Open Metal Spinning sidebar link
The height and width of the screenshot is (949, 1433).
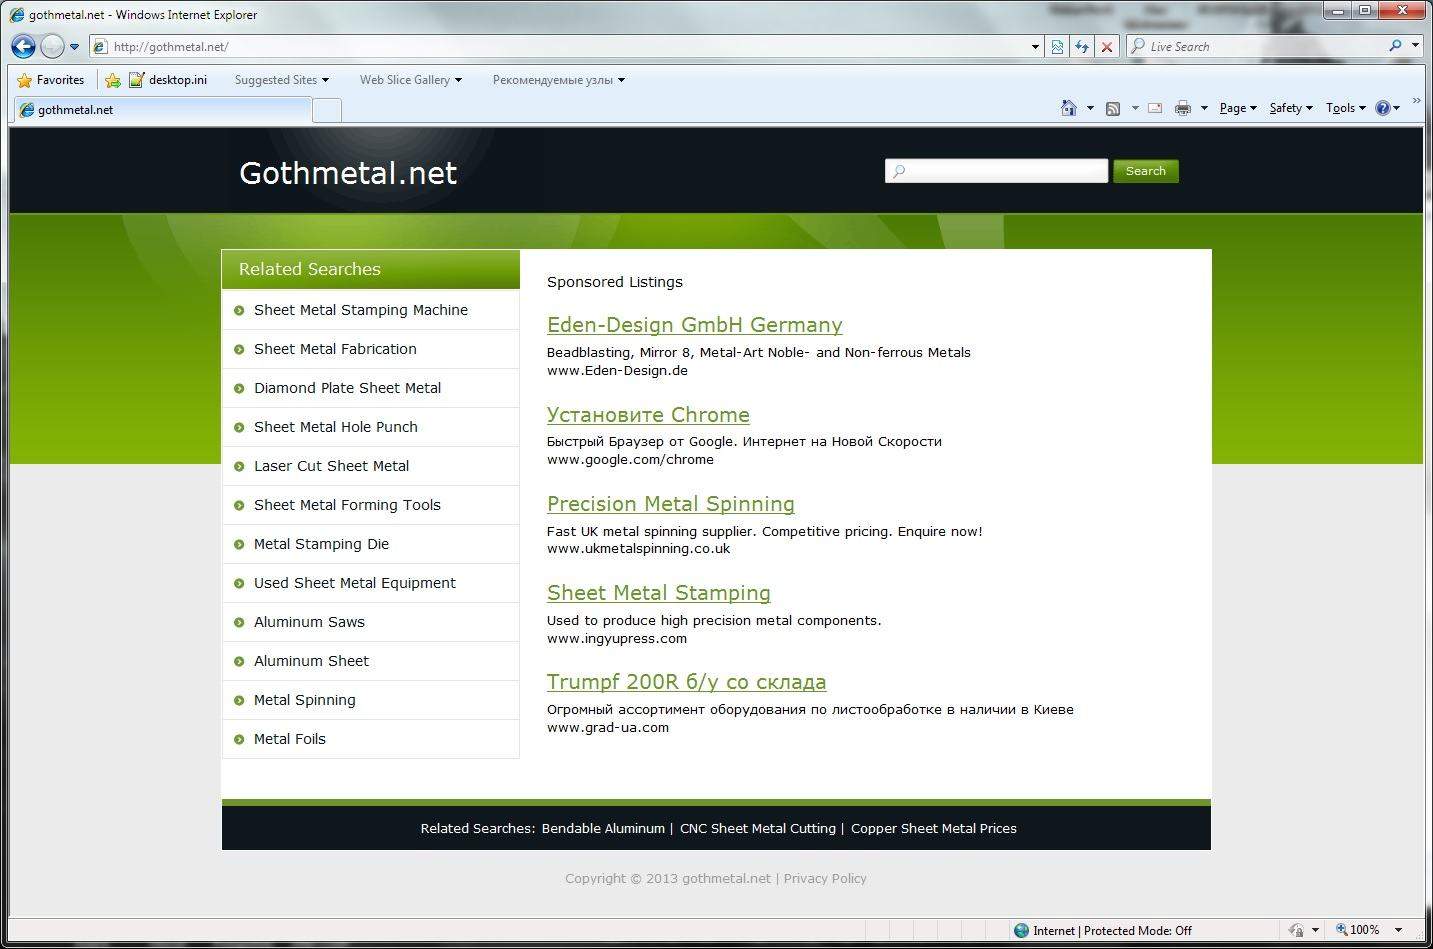[x=304, y=700]
